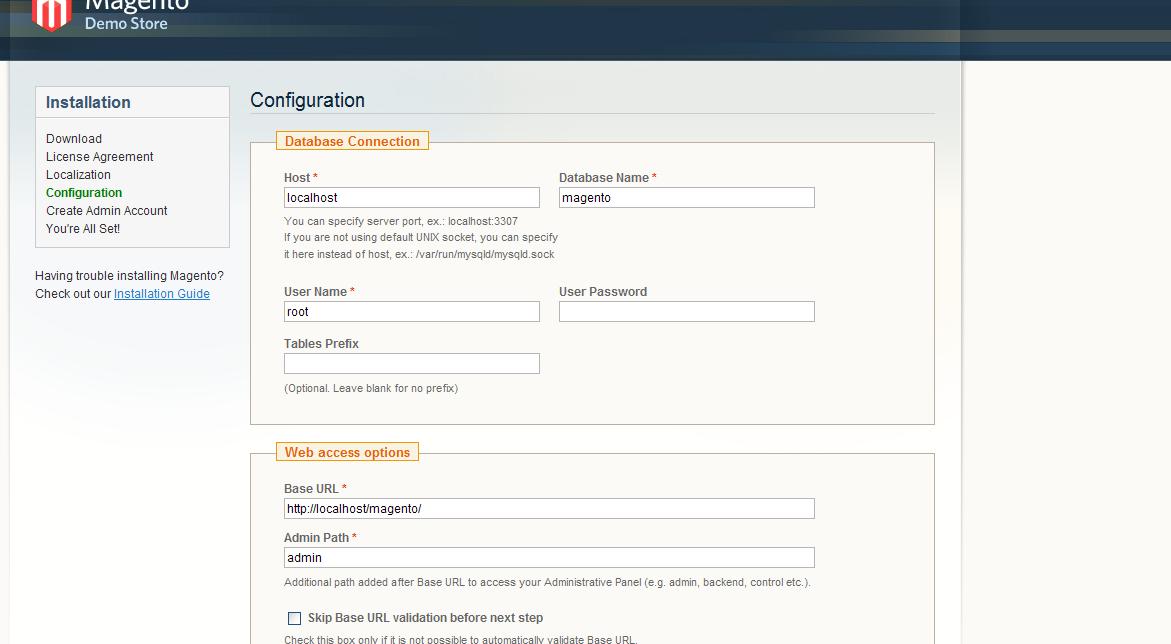Select the Localization step in sidebar
This screenshot has height=644, width=1171.
point(78,175)
